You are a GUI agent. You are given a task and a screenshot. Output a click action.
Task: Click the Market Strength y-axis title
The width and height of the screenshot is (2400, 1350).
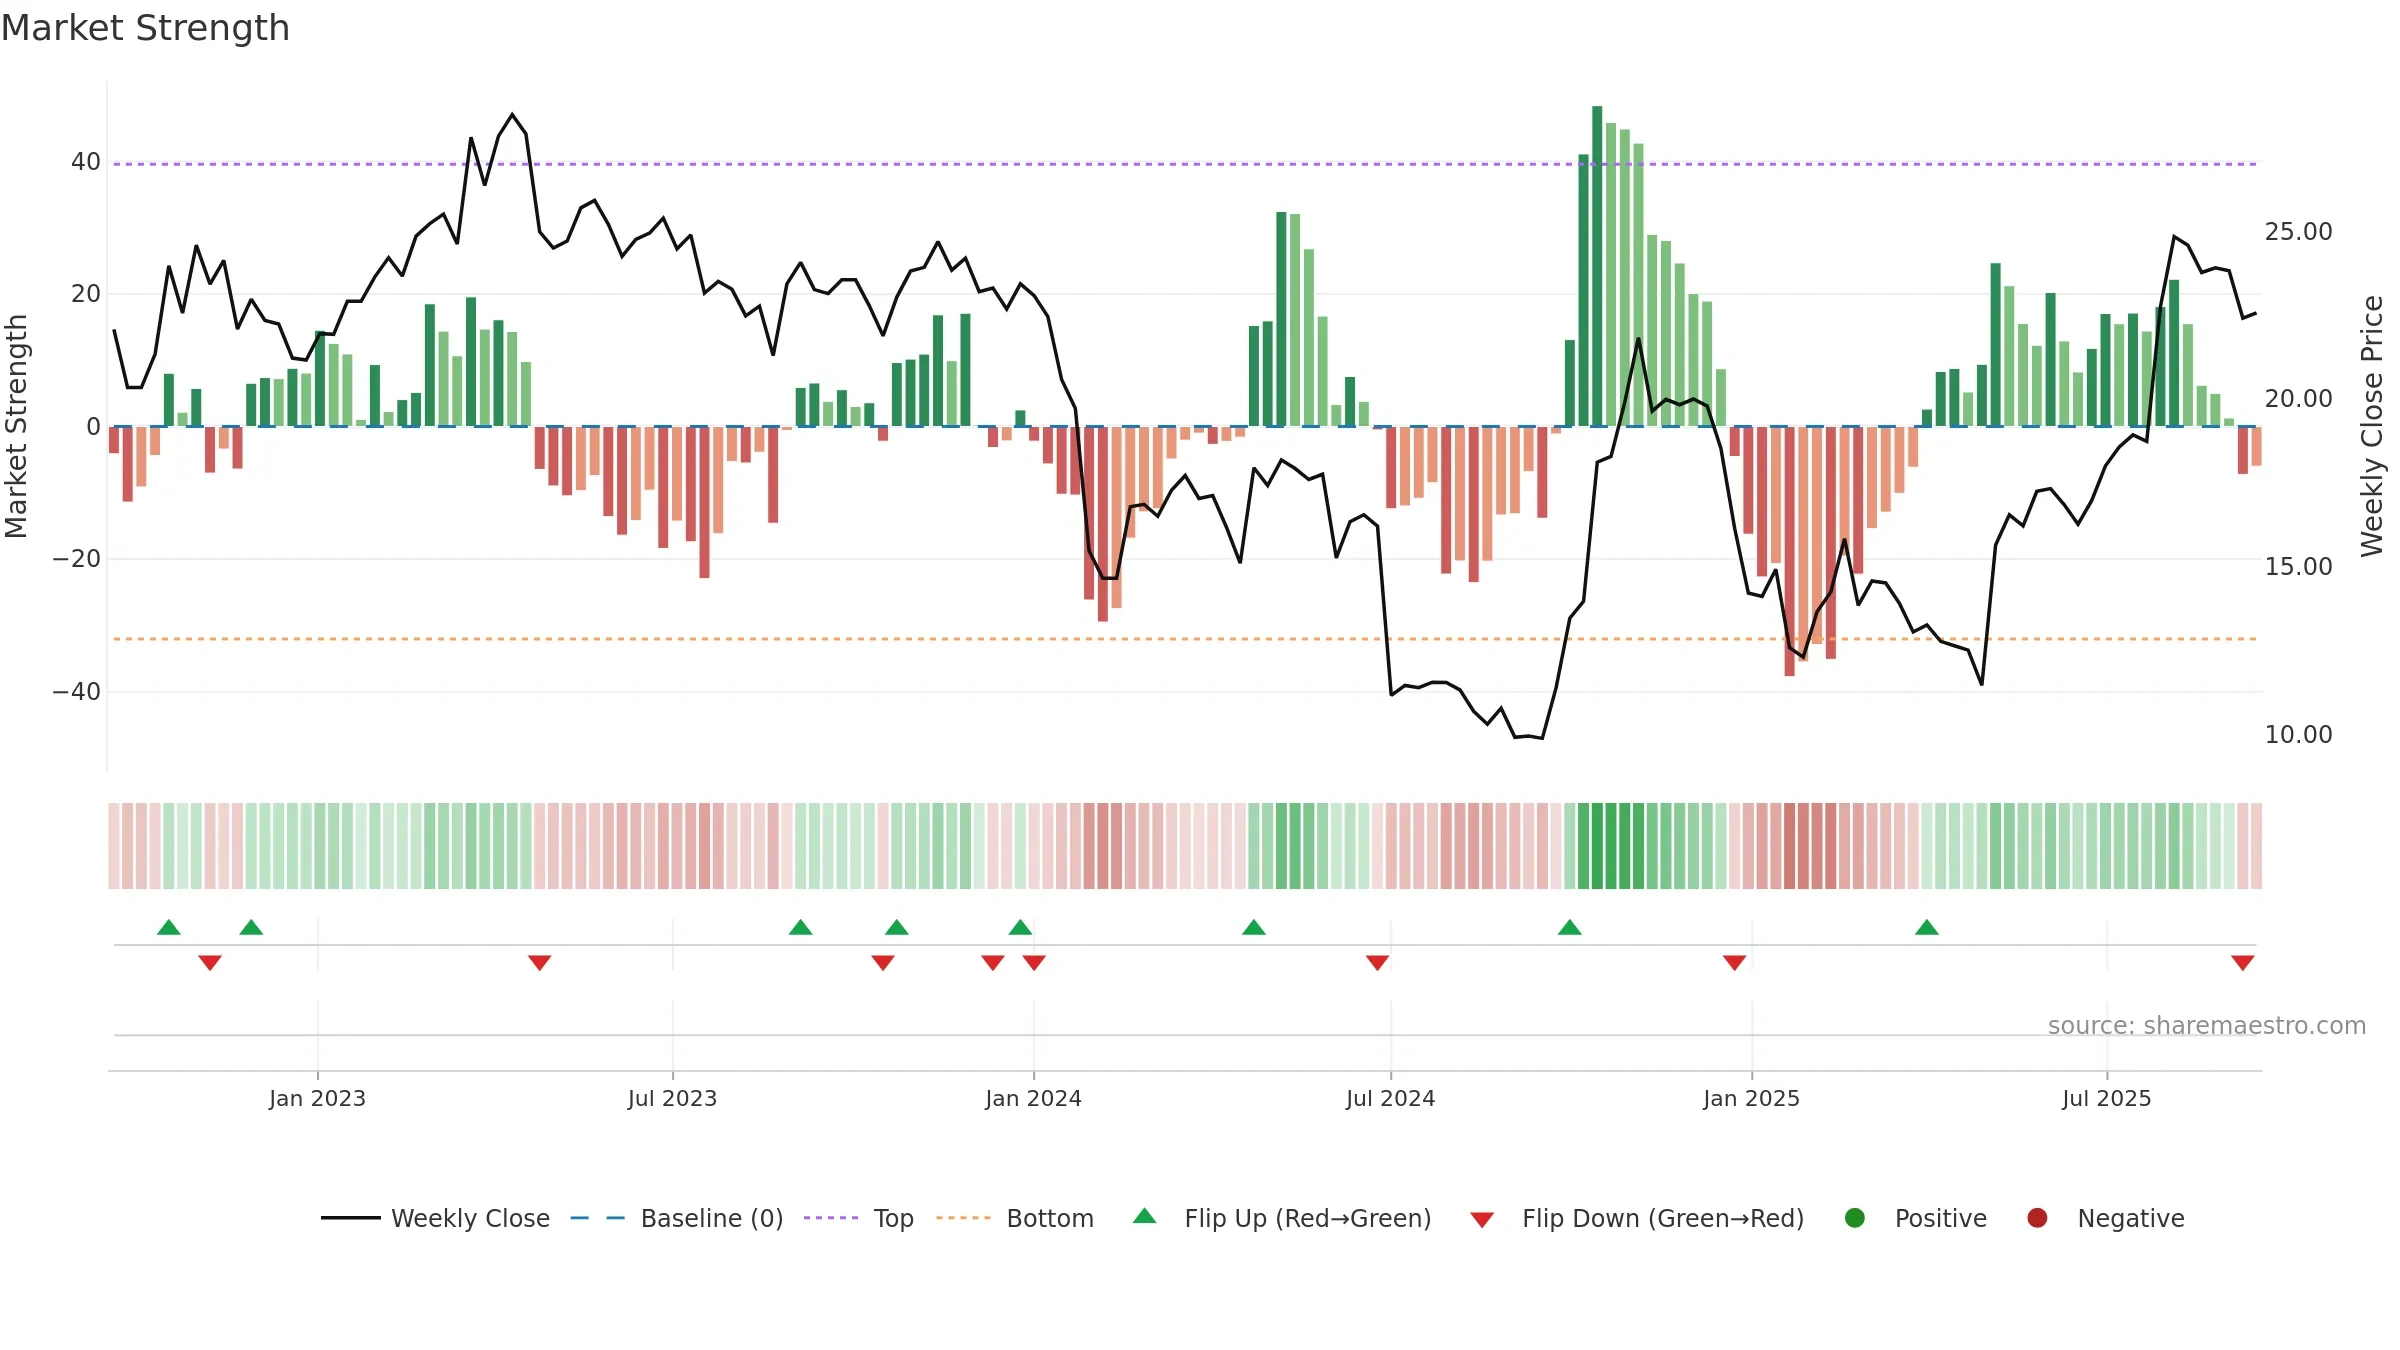pos(16,426)
